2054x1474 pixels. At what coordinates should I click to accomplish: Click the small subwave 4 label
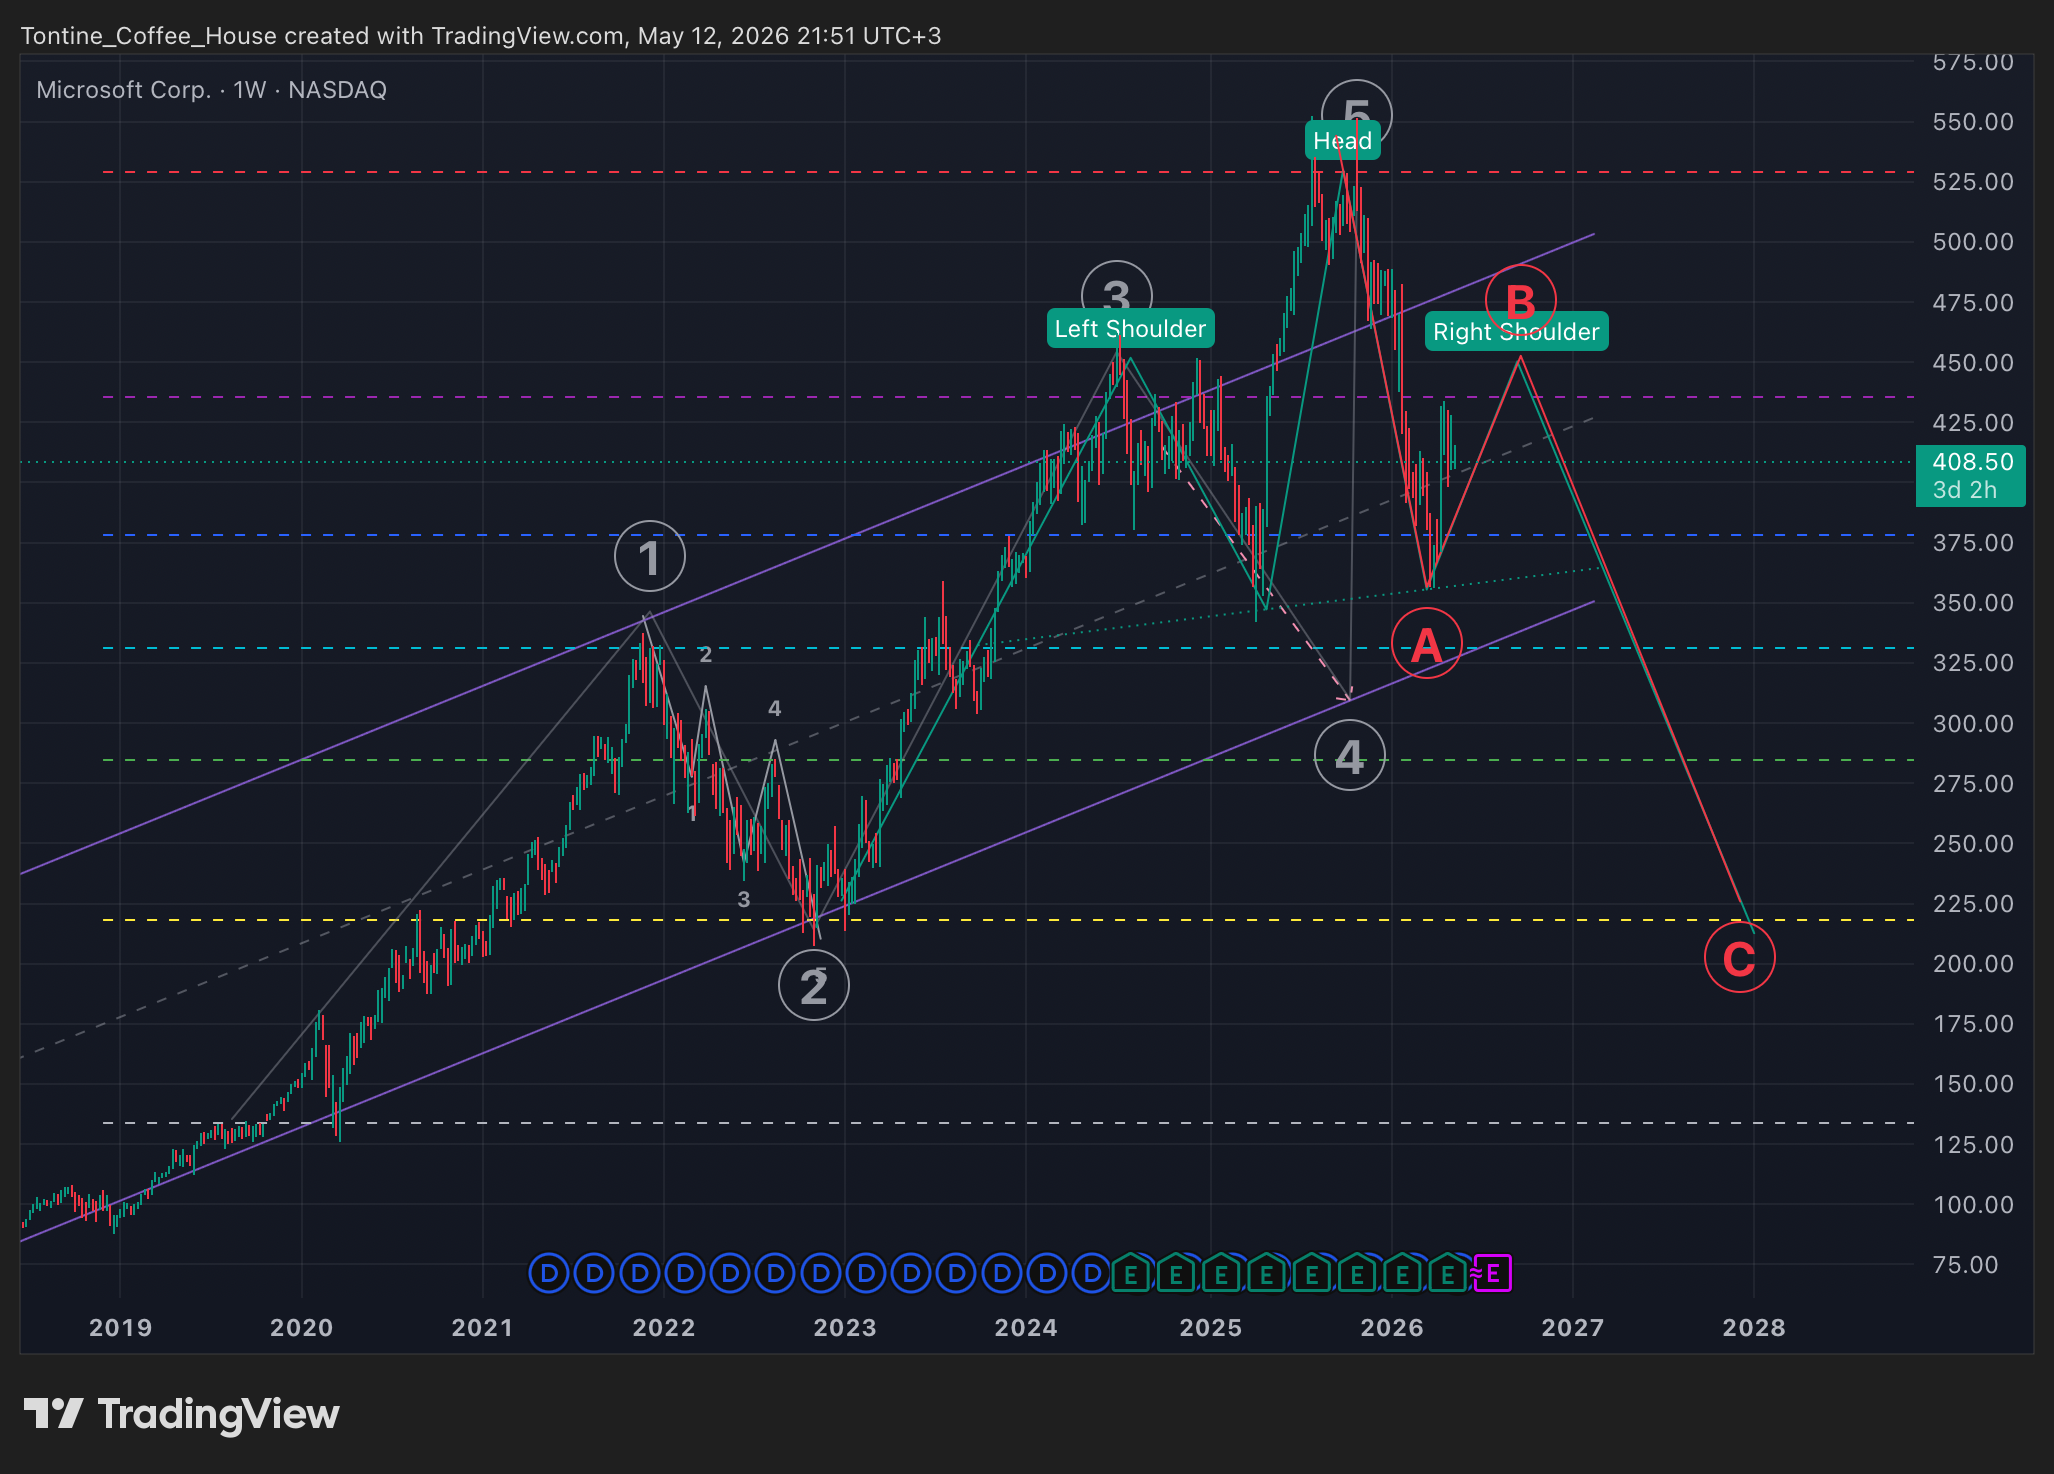(x=774, y=709)
